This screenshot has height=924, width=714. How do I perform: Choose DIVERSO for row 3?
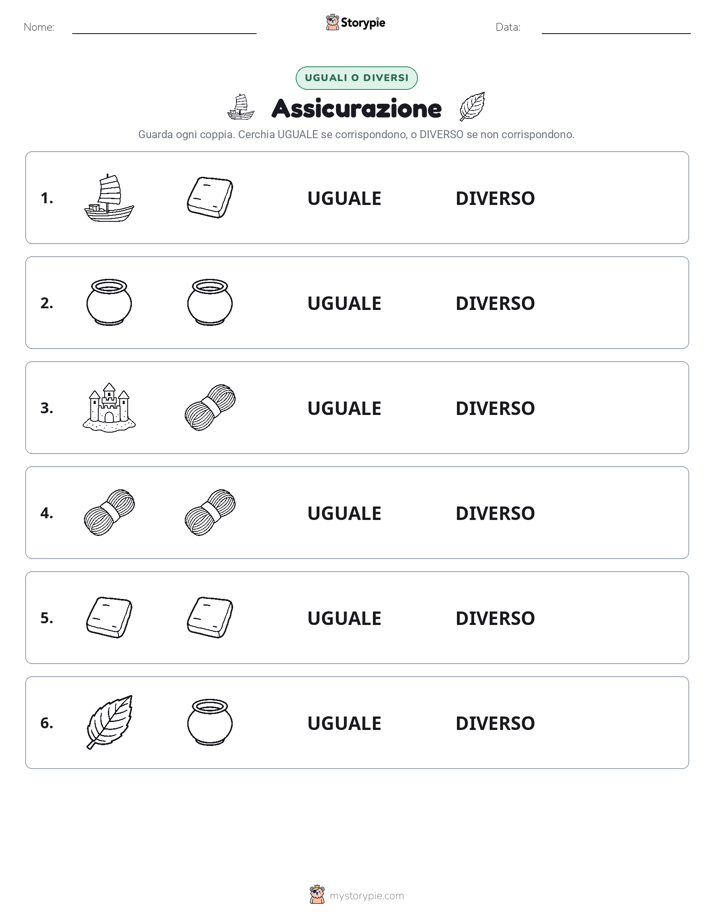[x=495, y=408]
